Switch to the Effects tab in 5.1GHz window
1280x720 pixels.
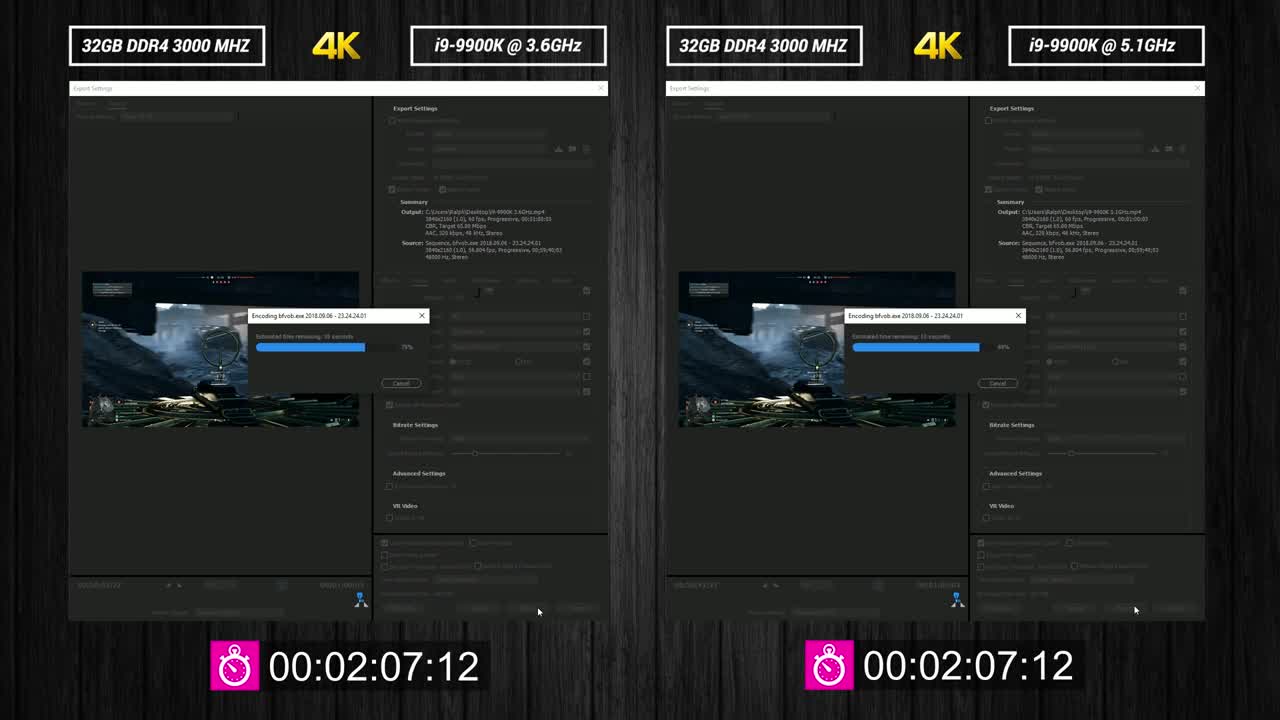pos(986,281)
